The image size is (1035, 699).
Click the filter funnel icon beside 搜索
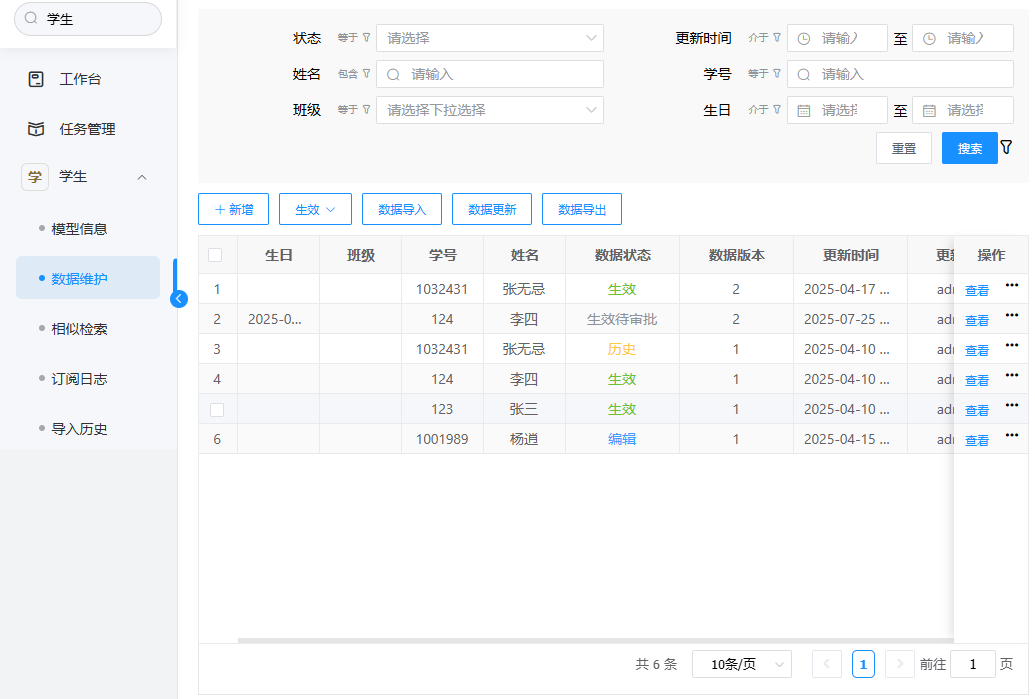click(x=1006, y=147)
